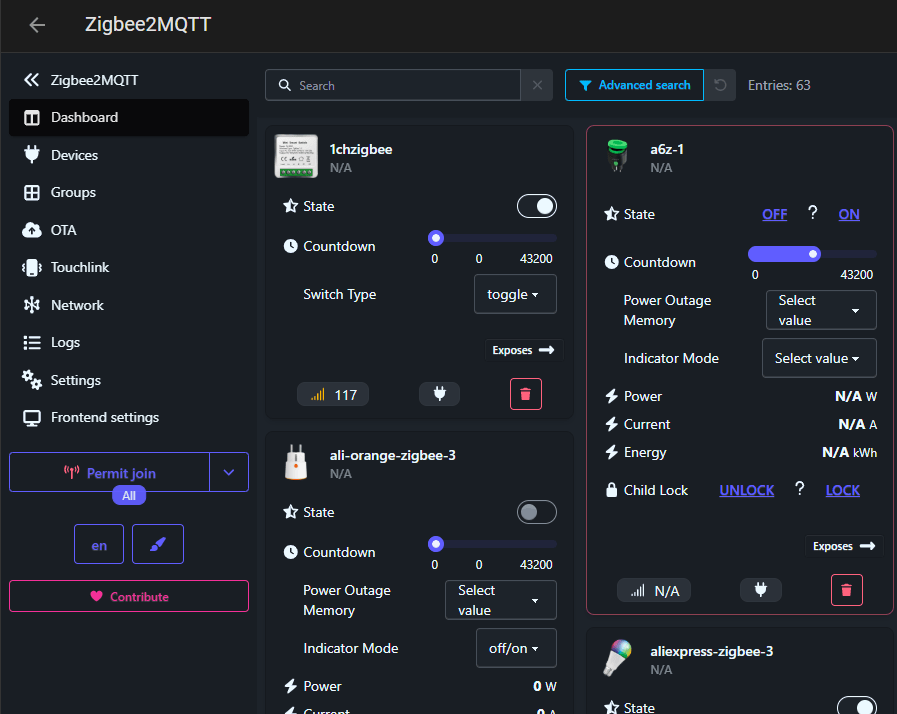Turn on the ali-orange-zigbee-3 State switch
The height and width of the screenshot is (714, 897).
(536, 512)
